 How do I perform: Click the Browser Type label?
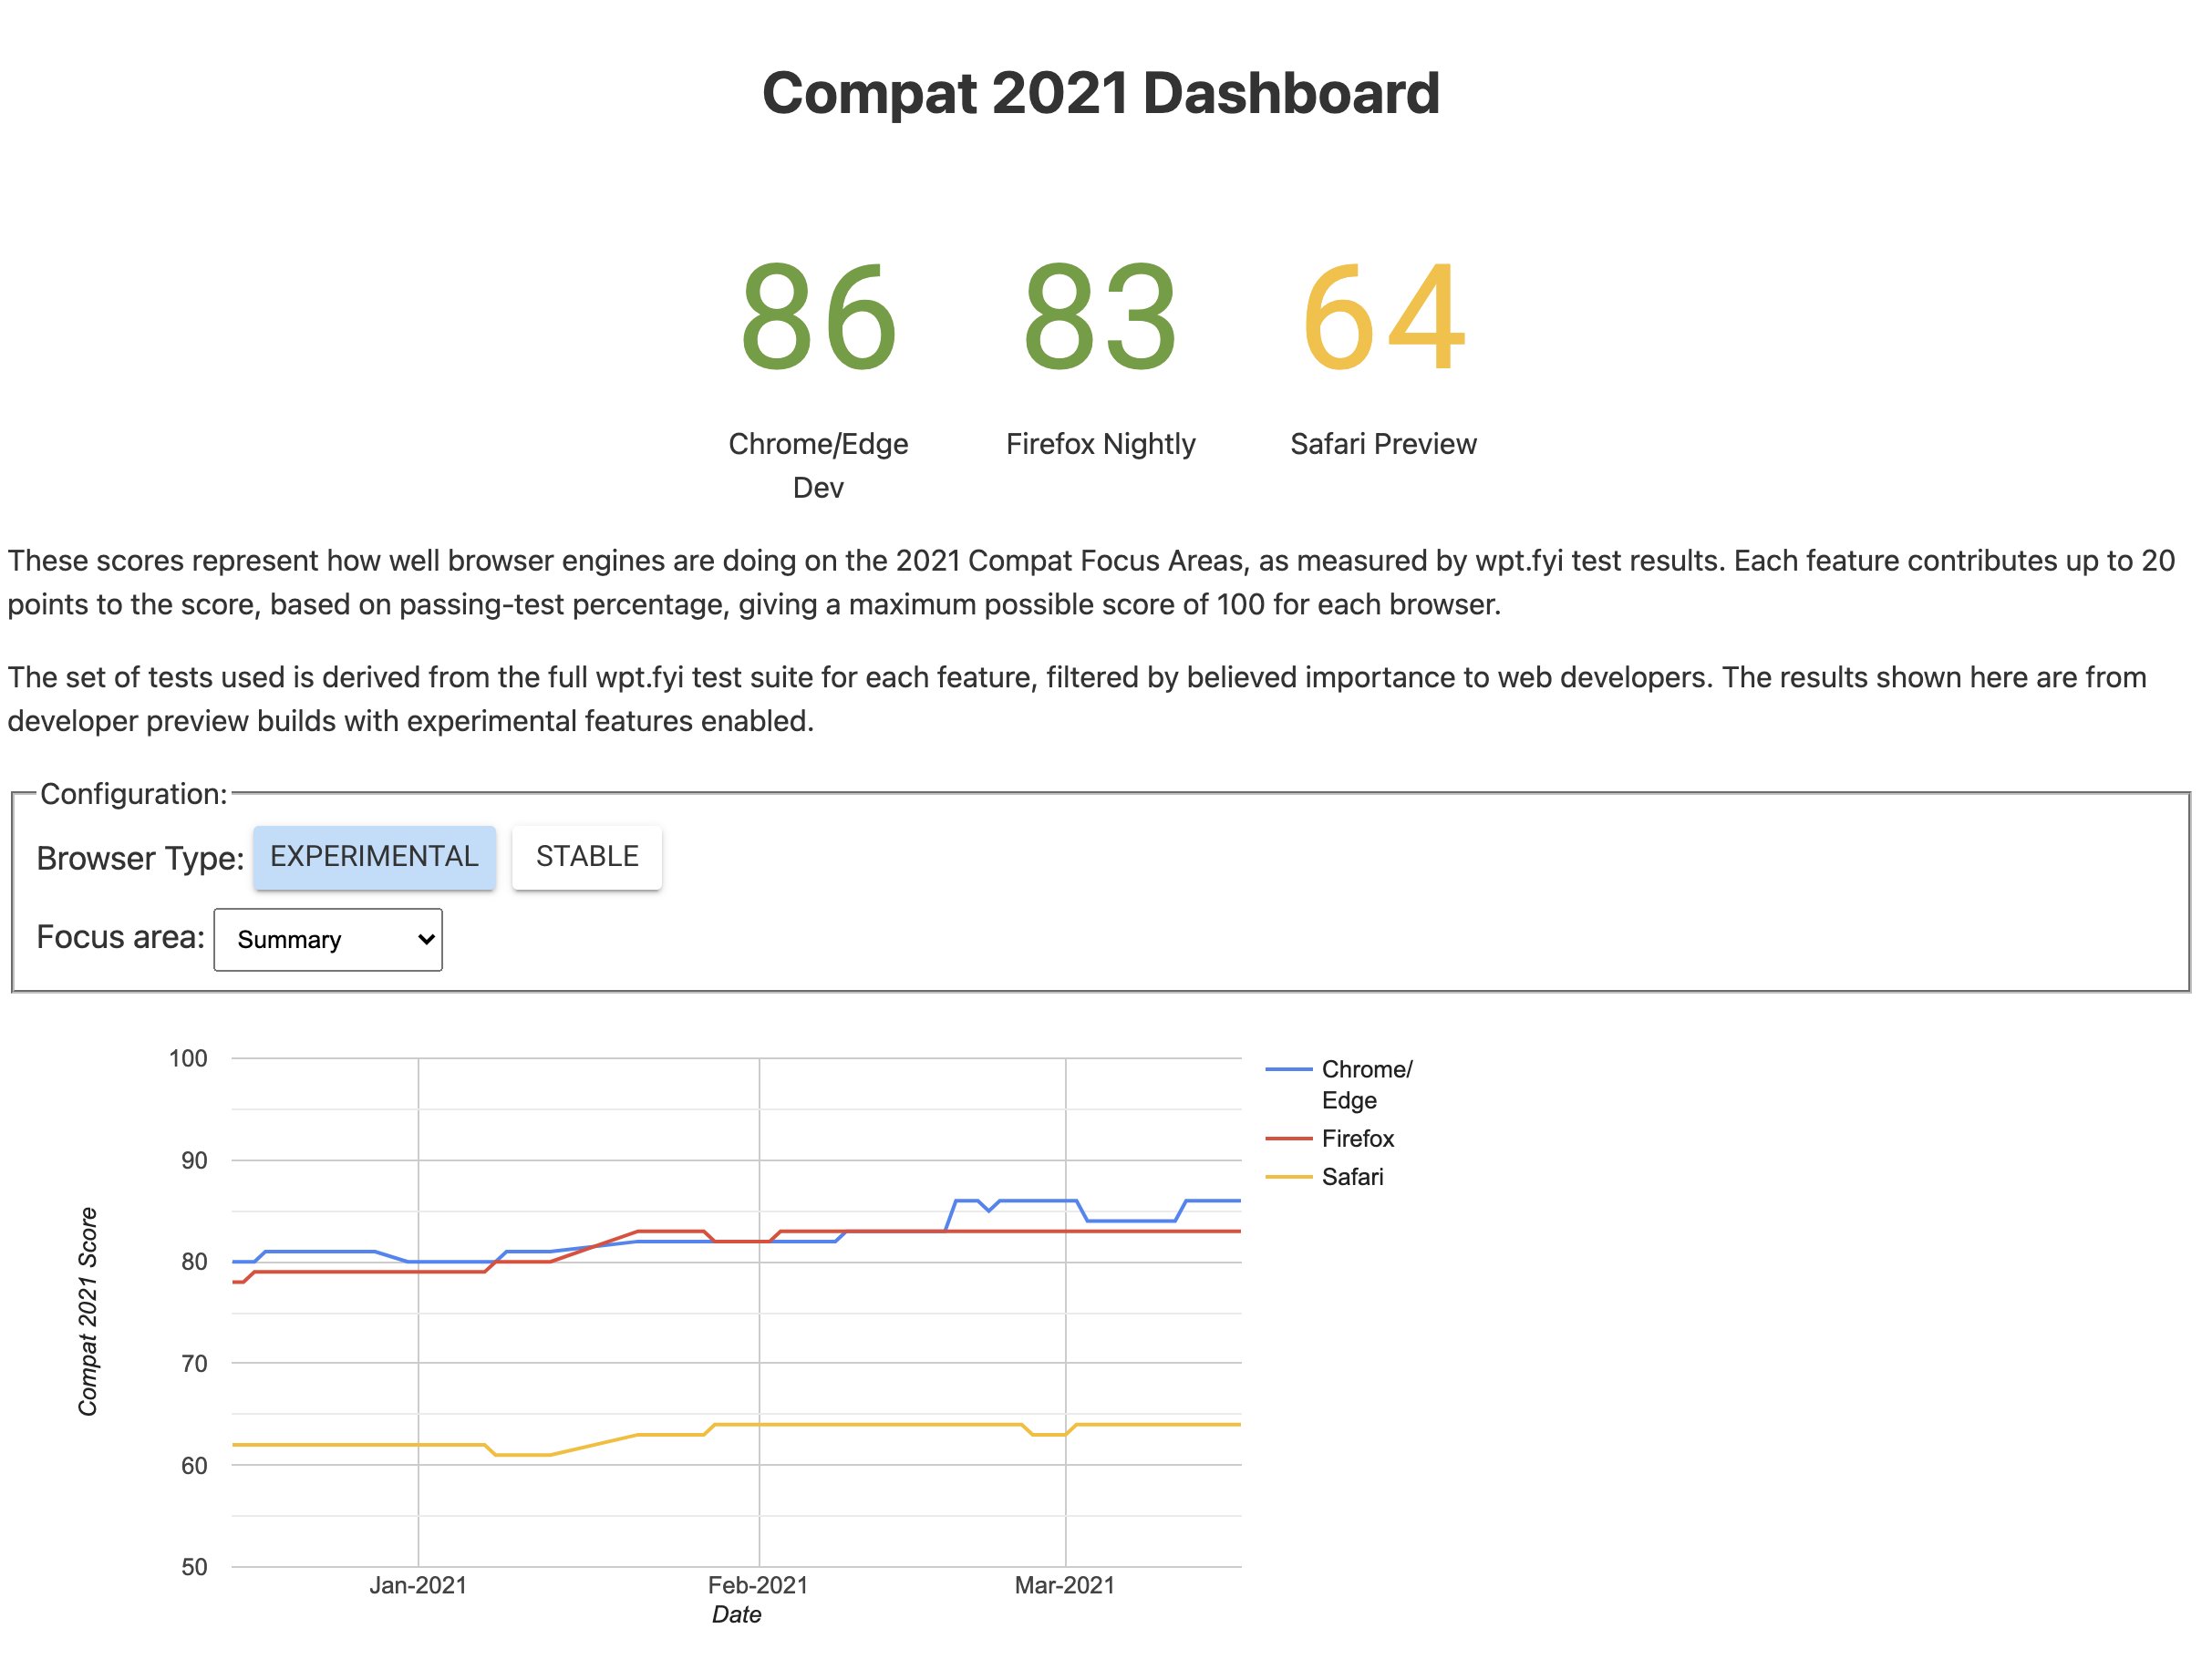[x=140, y=858]
